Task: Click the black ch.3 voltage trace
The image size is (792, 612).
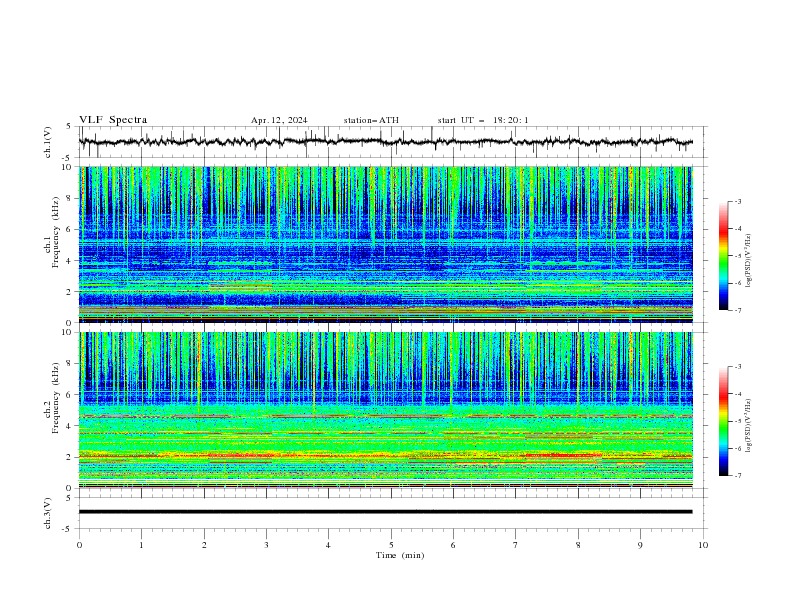Action: [385, 512]
